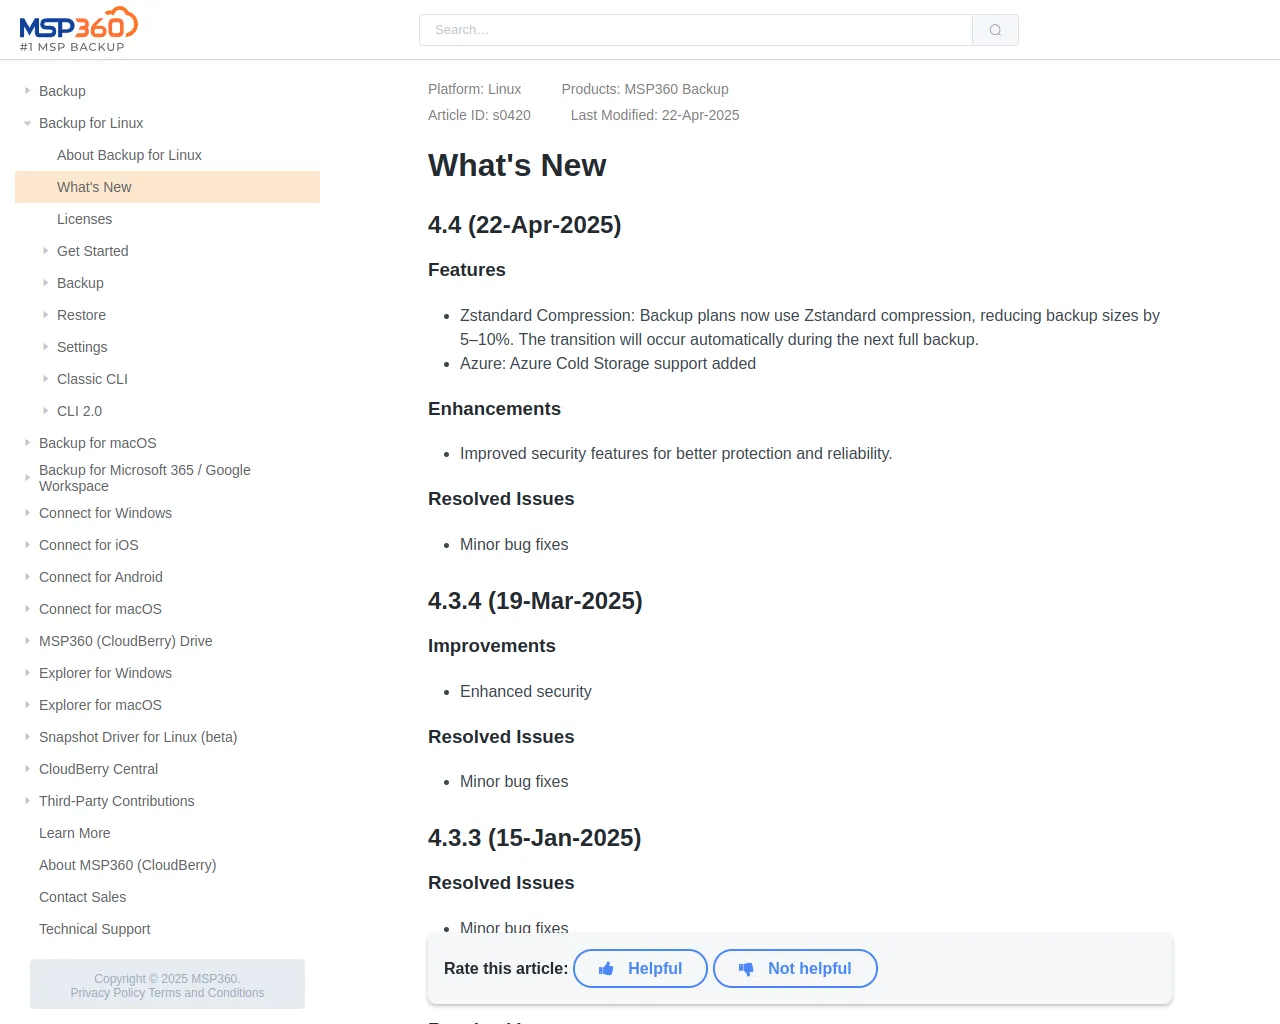Open Third-Party Contributions section
Screen dimensions: 1280x1024
[x=116, y=801]
